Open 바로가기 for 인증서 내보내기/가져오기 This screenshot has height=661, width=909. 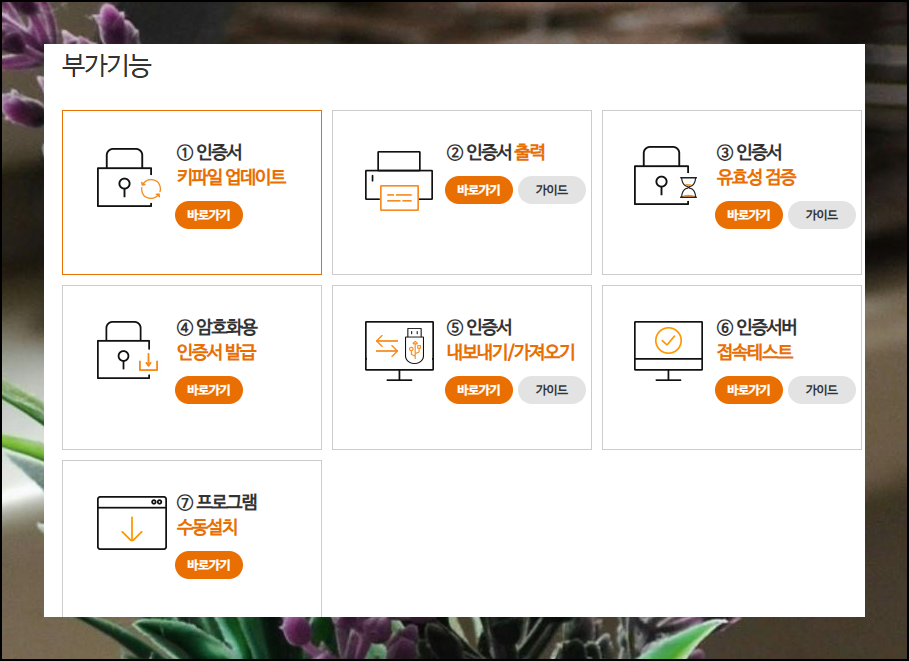click(x=479, y=390)
